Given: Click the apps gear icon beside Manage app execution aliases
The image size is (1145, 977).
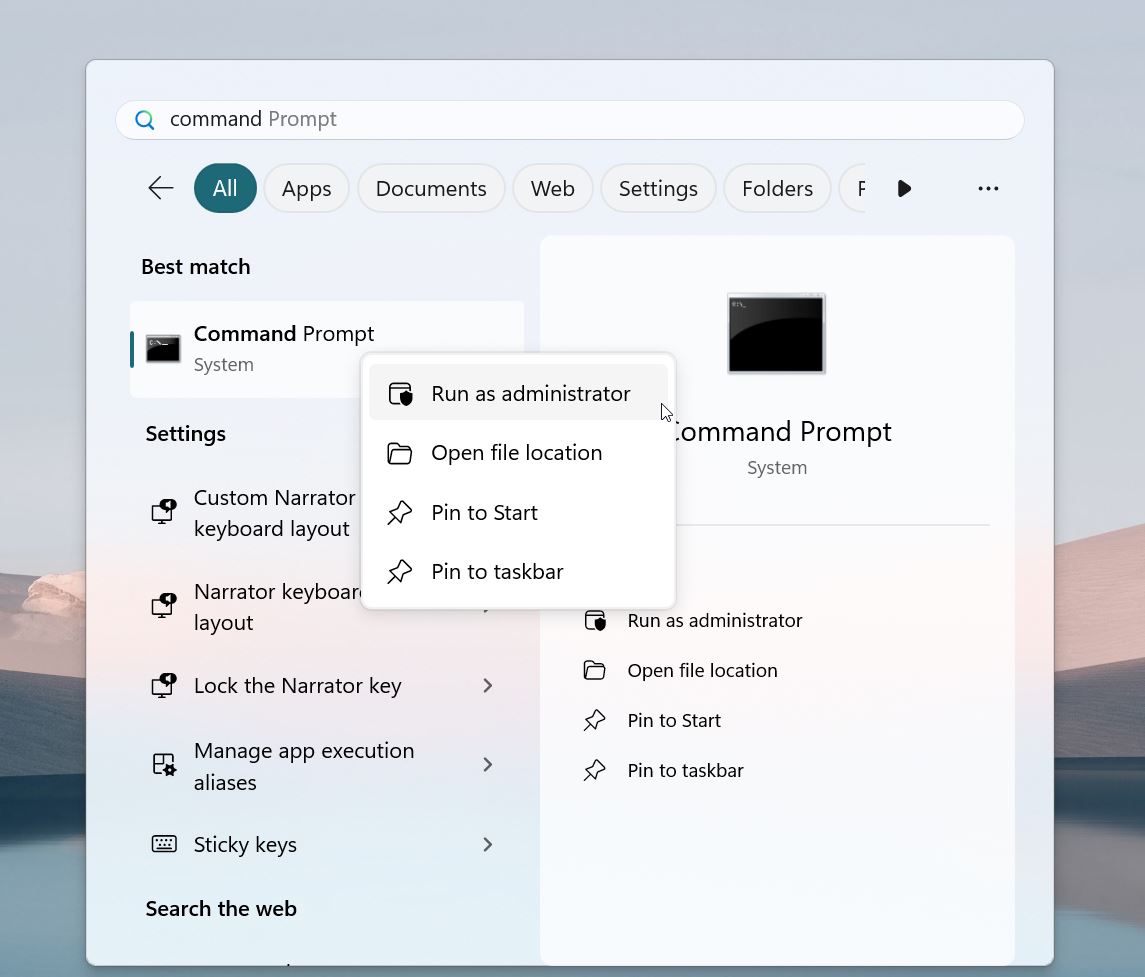Looking at the screenshot, I should coord(164,765).
